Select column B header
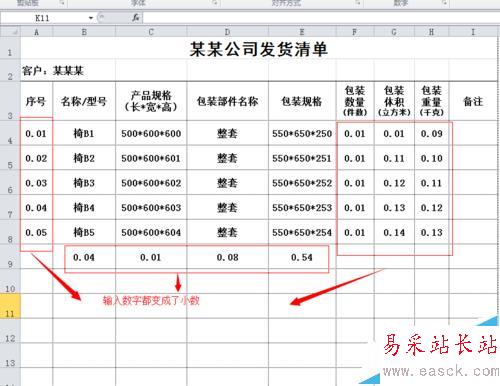500x386 pixels. (84, 32)
